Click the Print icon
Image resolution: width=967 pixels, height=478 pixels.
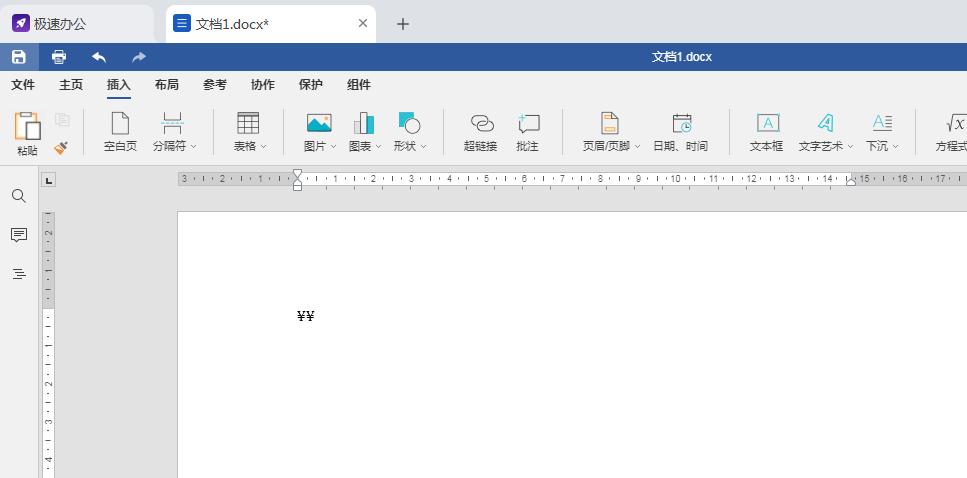[x=59, y=57]
